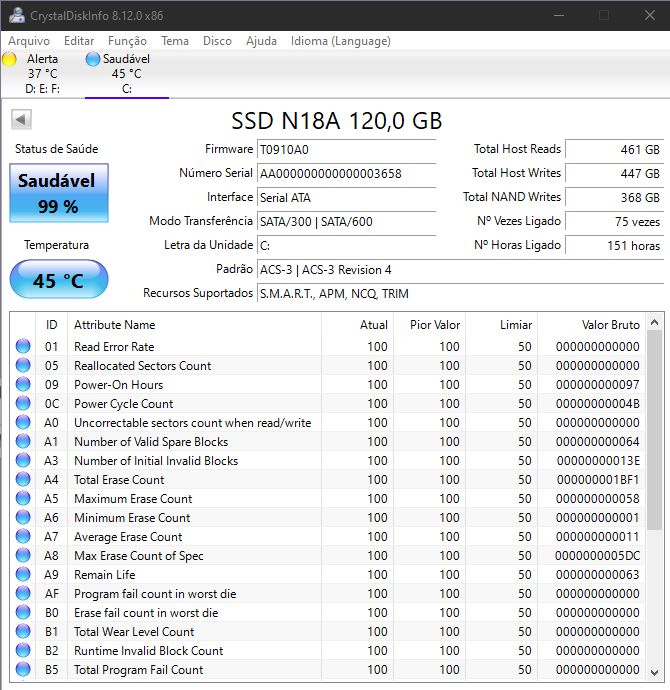
Task: Click status orb for Number of Initial Invalid Blocks
Action: pyautogui.click(x=23, y=460)
